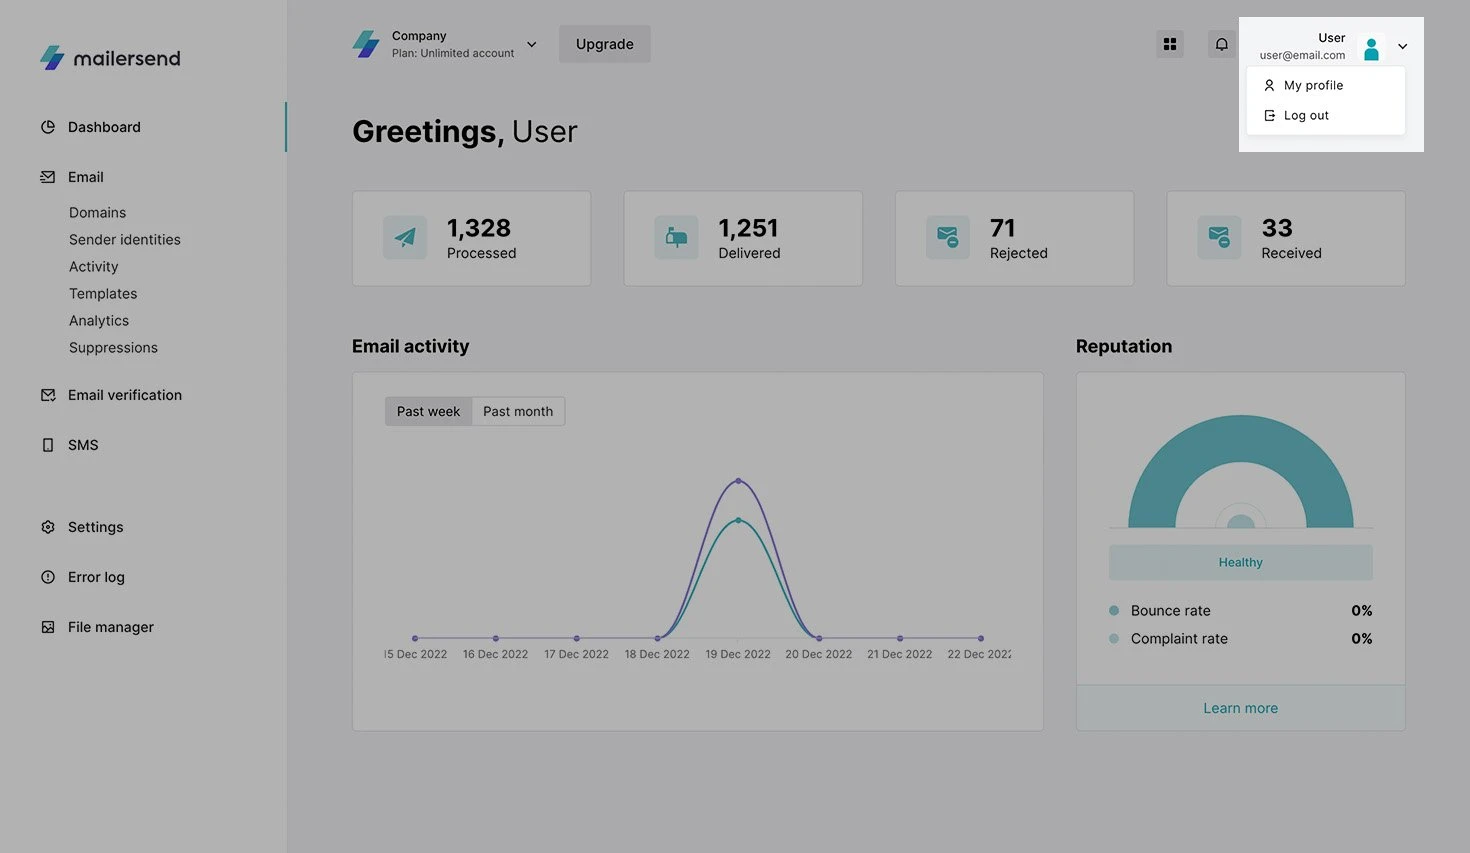Switch chart to Past month
The height and width of the screenshot is (853, 1470).
pos(517,411)
